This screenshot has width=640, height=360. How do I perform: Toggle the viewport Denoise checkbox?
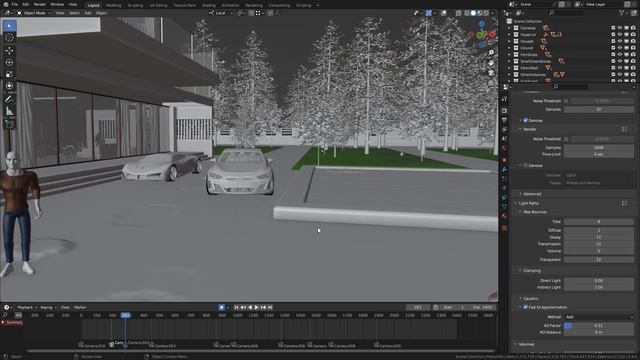click(525, 120)
